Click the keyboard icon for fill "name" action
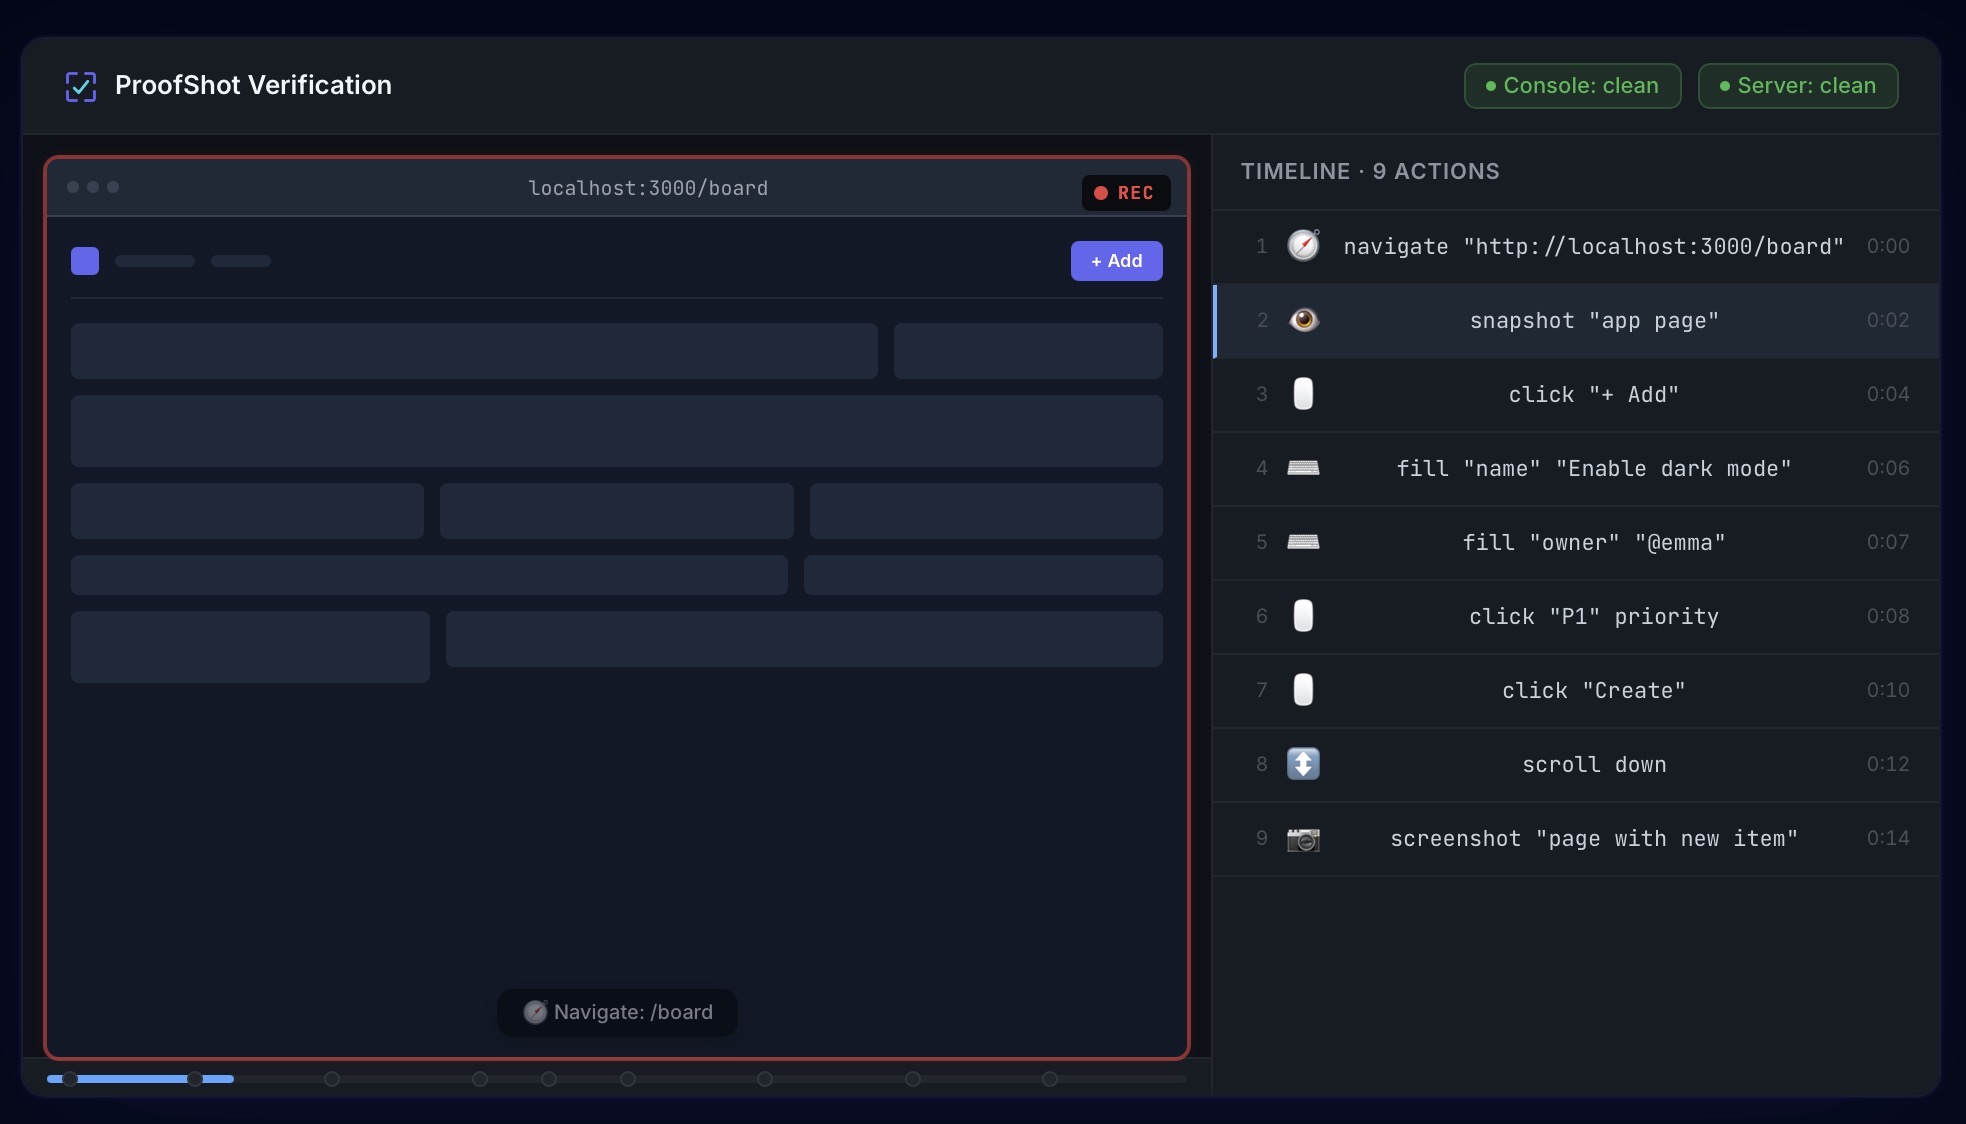 (x=1303, y=468)
